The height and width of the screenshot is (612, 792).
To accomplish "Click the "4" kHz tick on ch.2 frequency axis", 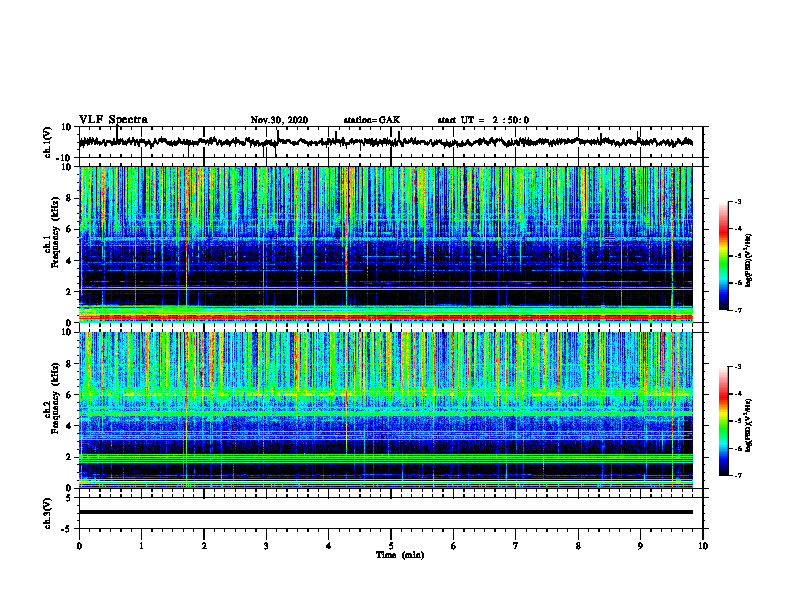I will (x=70, y=426).
